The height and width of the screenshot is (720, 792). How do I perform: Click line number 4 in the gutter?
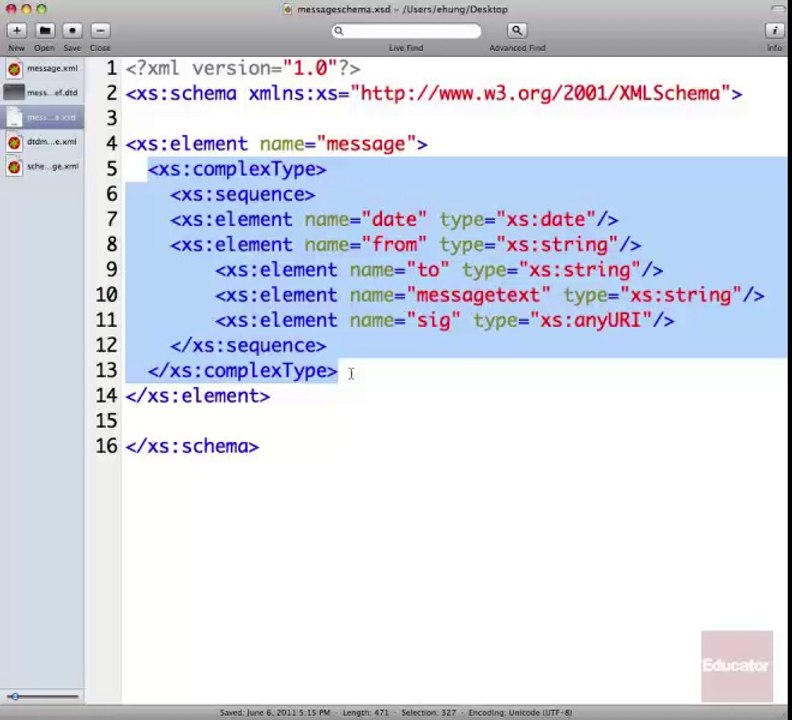(x=112, y=144)
